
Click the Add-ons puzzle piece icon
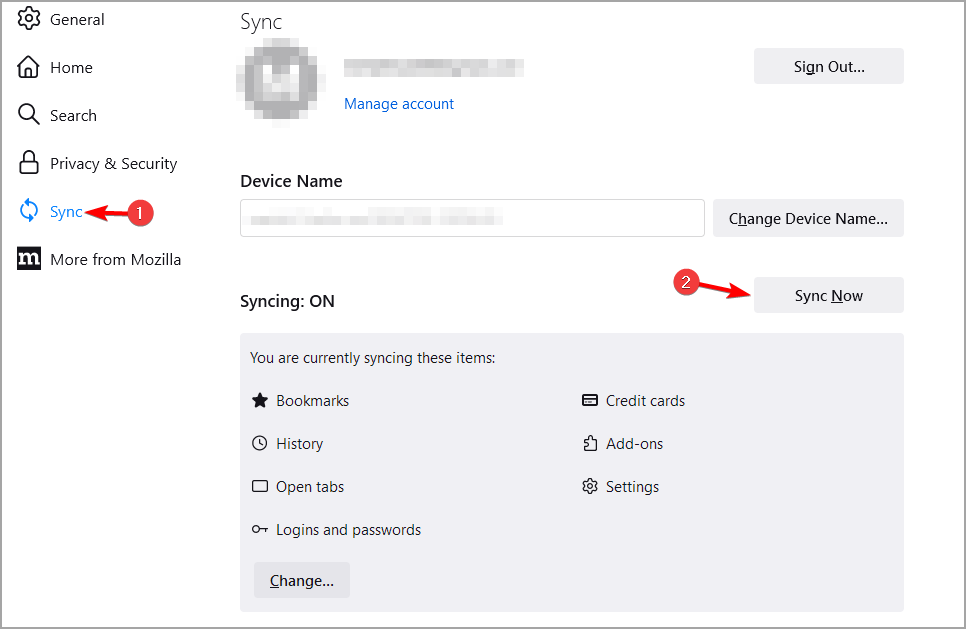[x=590, y=444]
